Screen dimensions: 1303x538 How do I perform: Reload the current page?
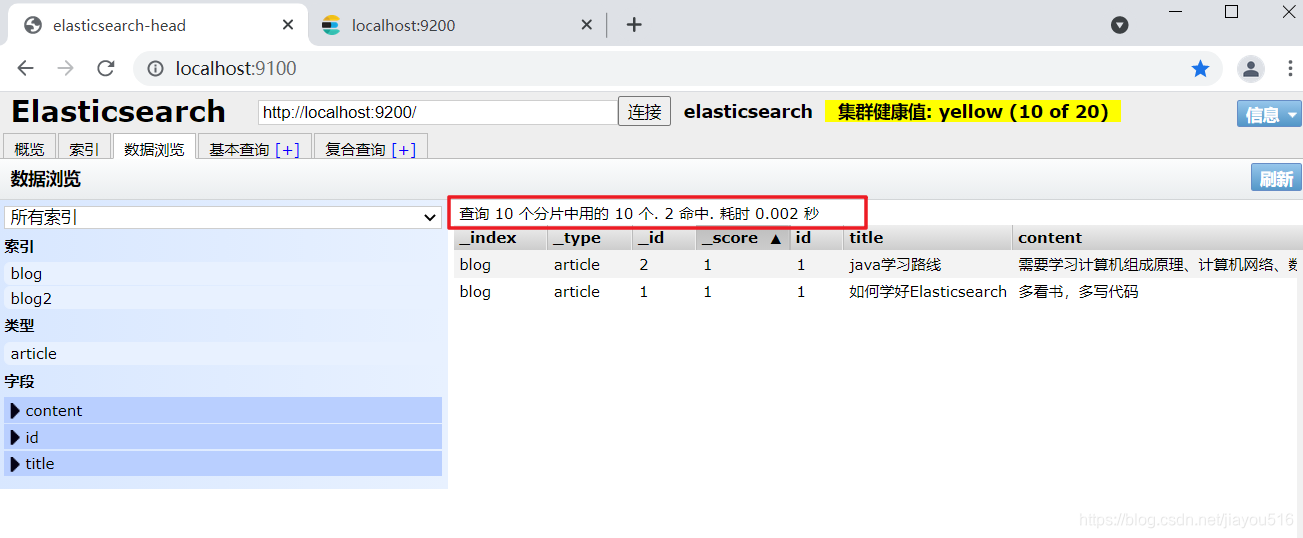(x=106, y=68)
